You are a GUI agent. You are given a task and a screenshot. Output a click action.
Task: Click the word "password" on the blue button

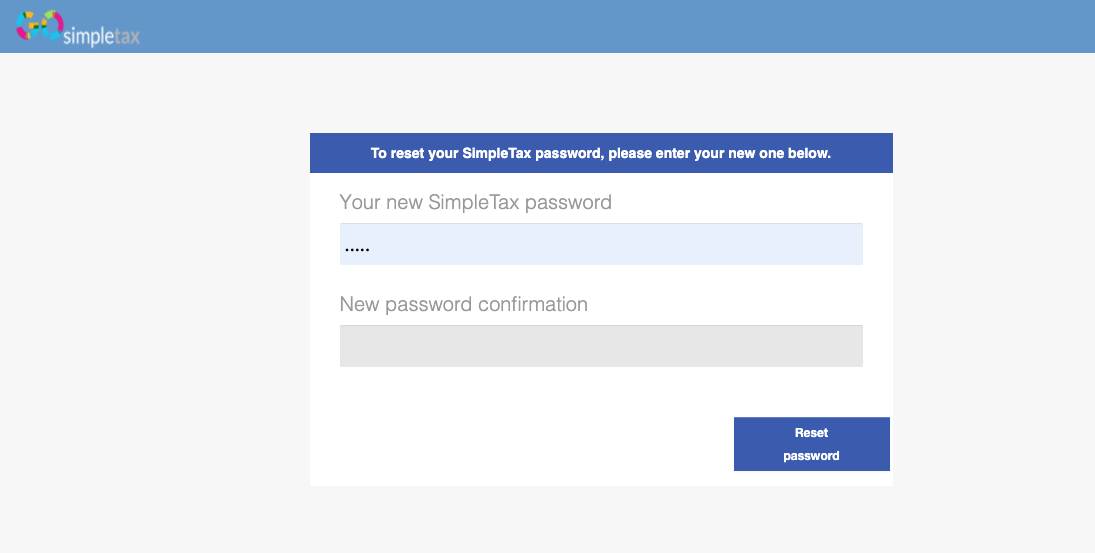tap(811, 456)
